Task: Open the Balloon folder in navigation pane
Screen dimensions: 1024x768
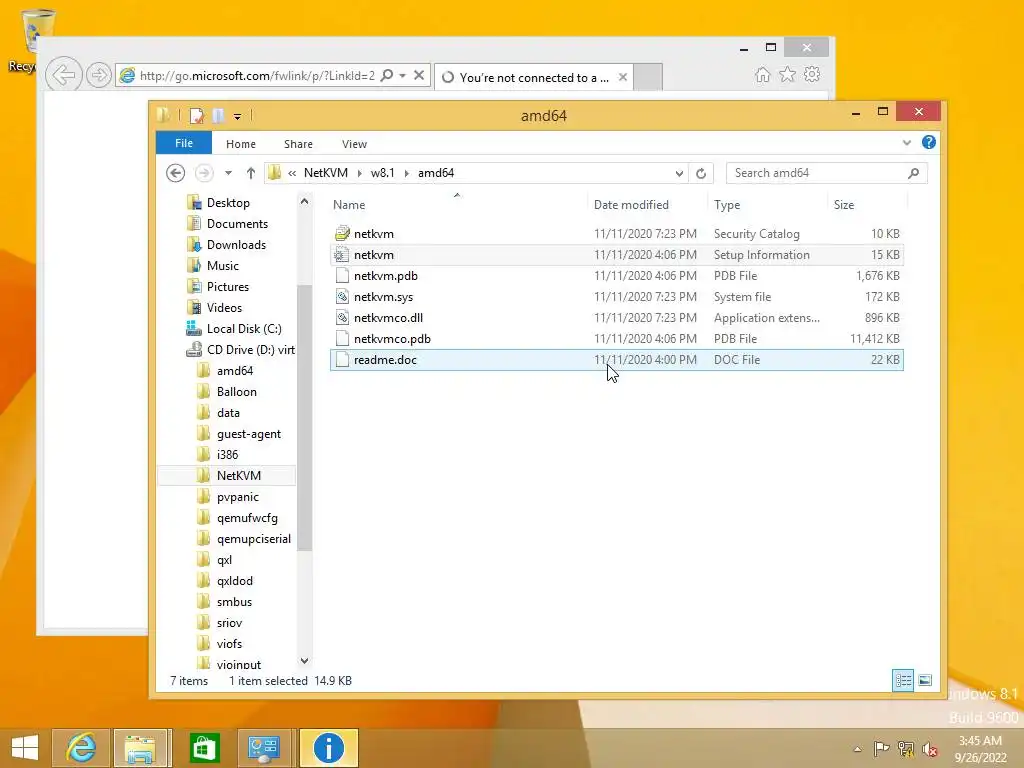Action: click(236, 392)
